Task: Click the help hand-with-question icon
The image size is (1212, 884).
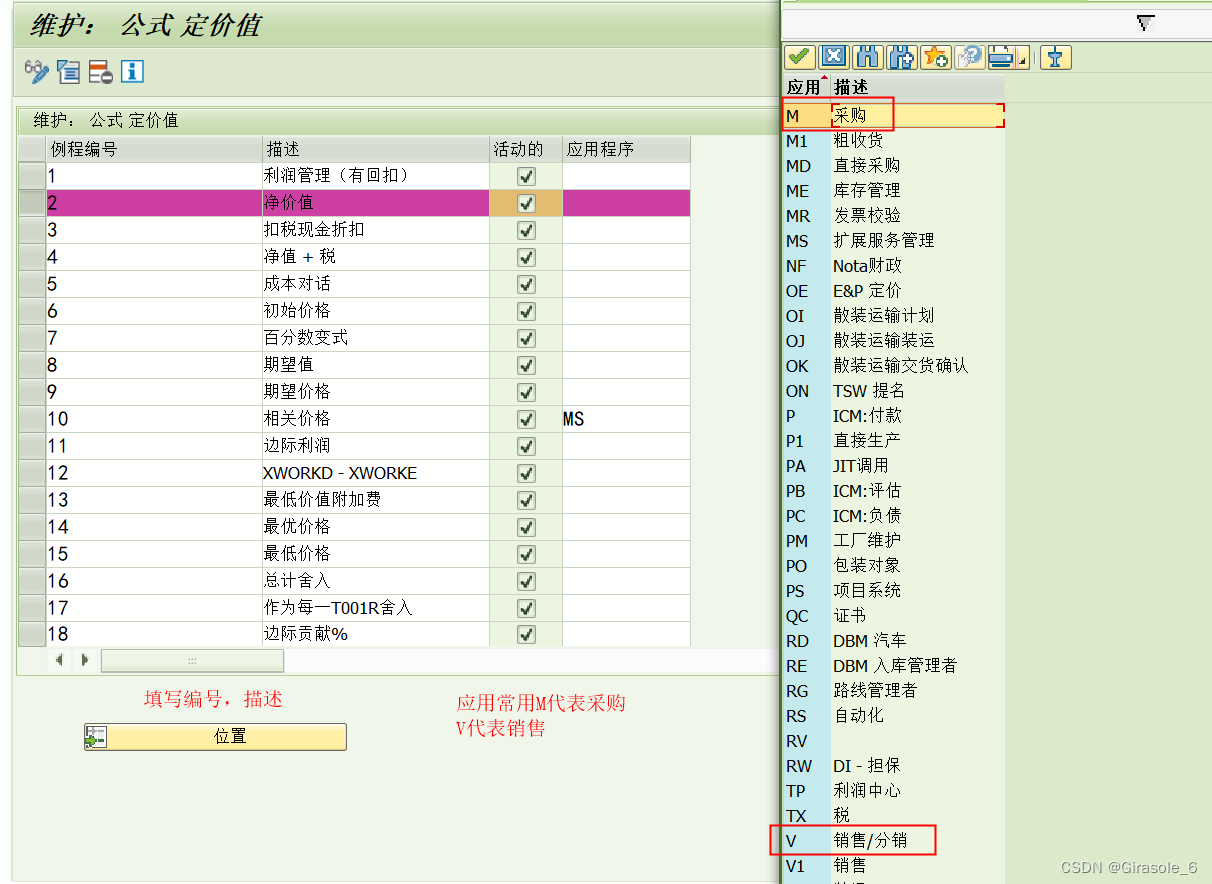Action: 969,57
